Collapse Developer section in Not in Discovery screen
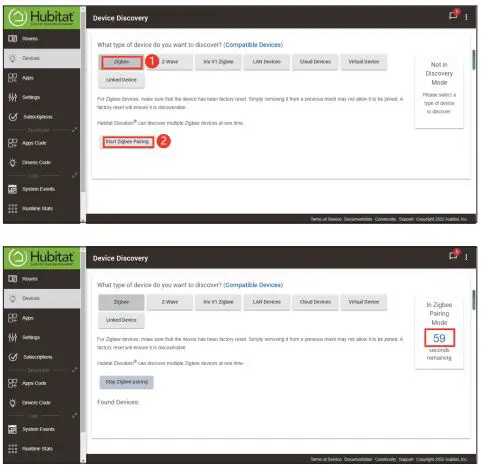482x466 pixels. coord(74,130)
